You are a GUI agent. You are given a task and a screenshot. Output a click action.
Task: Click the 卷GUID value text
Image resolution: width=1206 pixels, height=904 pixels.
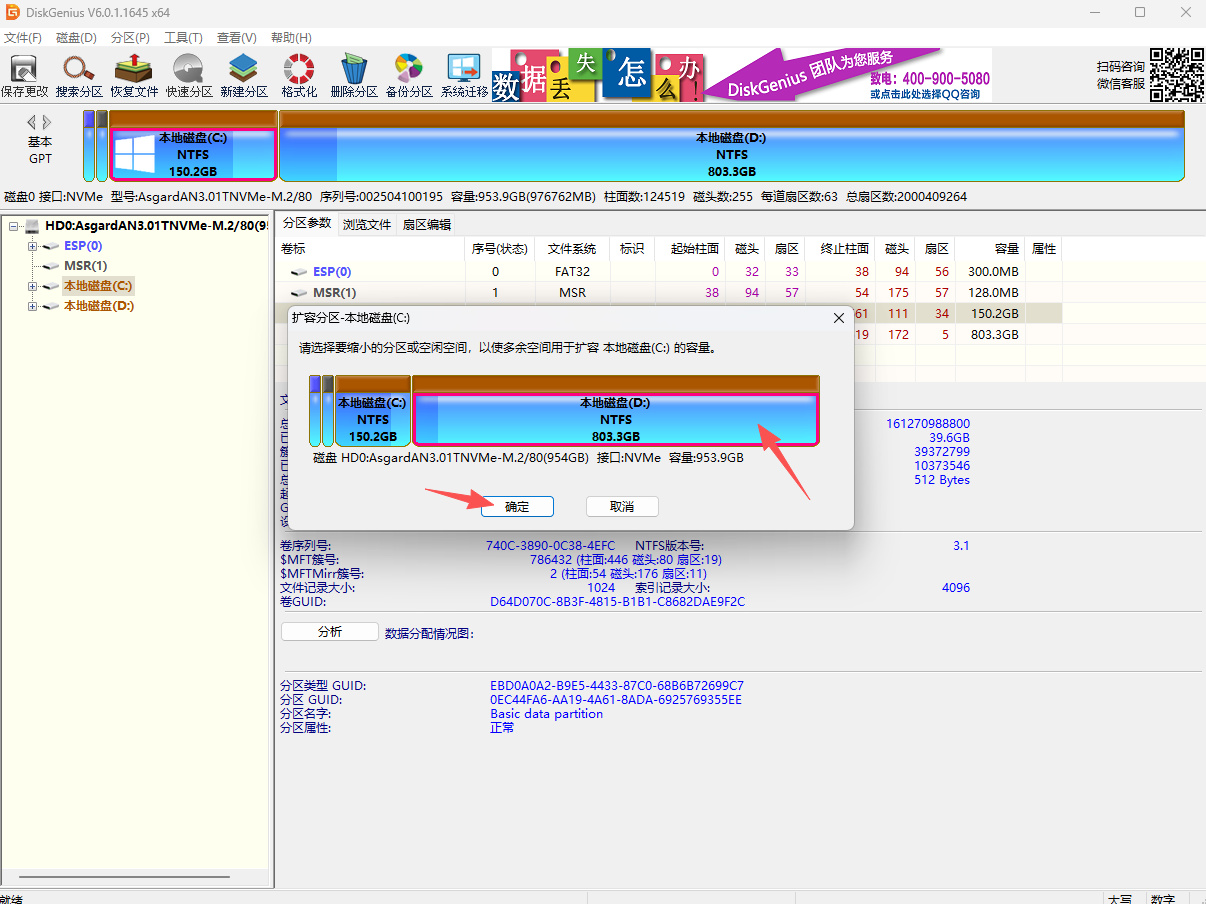617,602
